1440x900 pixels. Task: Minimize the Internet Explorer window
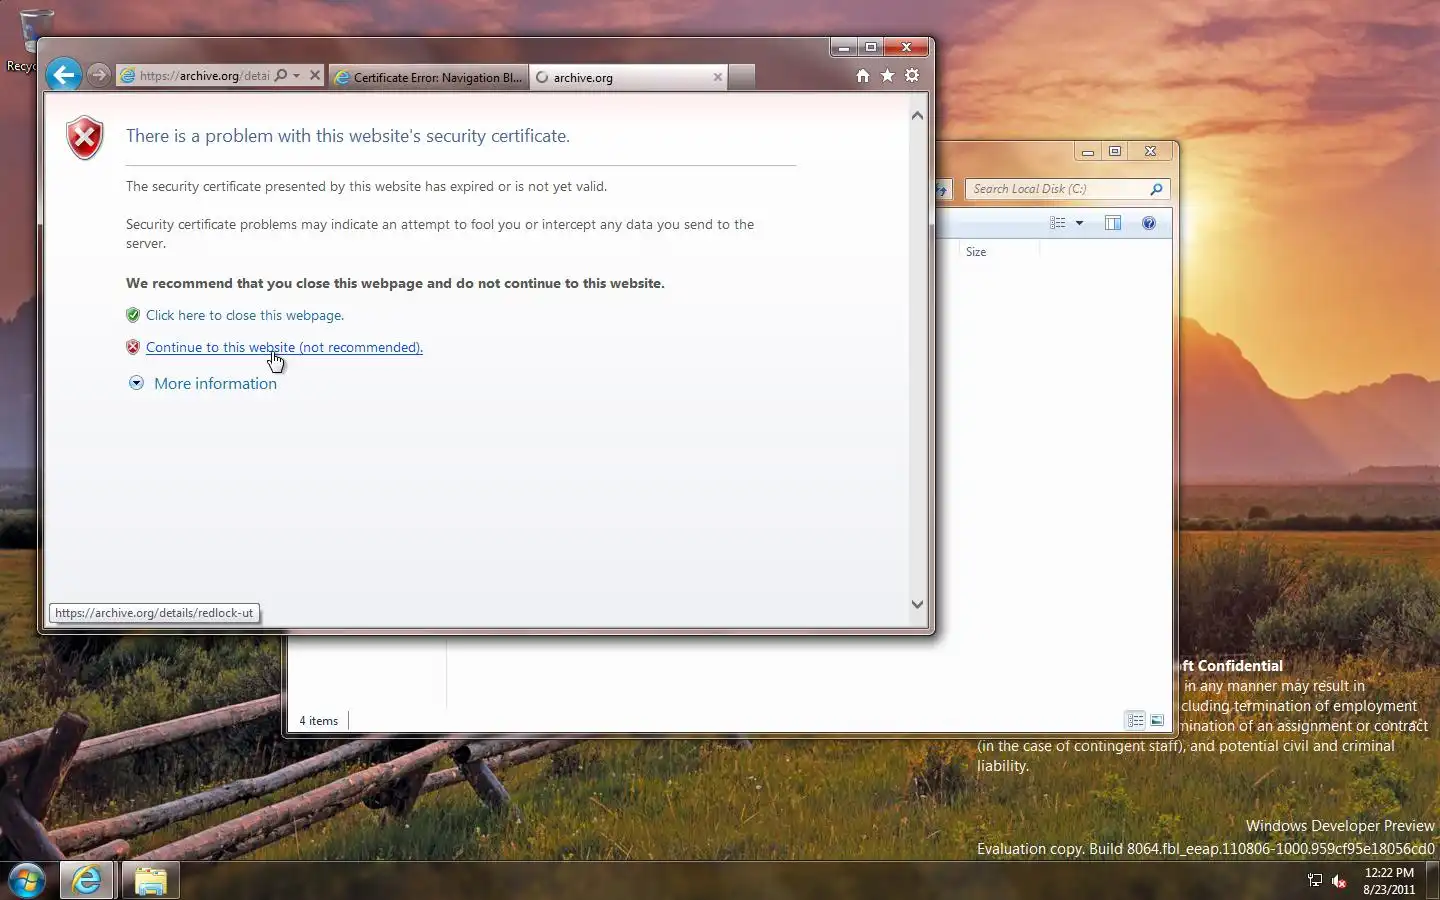[844, 47]
